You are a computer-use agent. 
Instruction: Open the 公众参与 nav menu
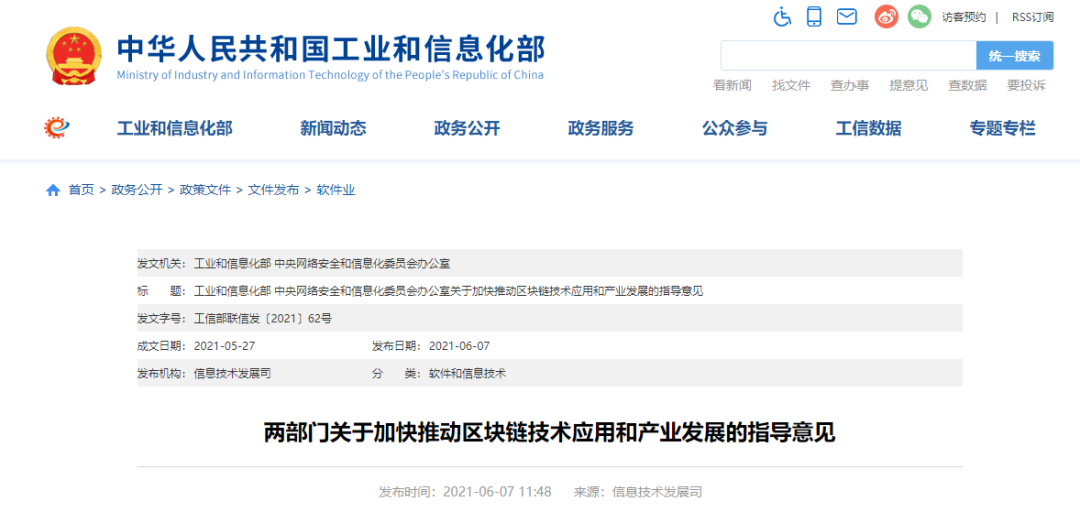pyautogui.click(x=735, y=128)
